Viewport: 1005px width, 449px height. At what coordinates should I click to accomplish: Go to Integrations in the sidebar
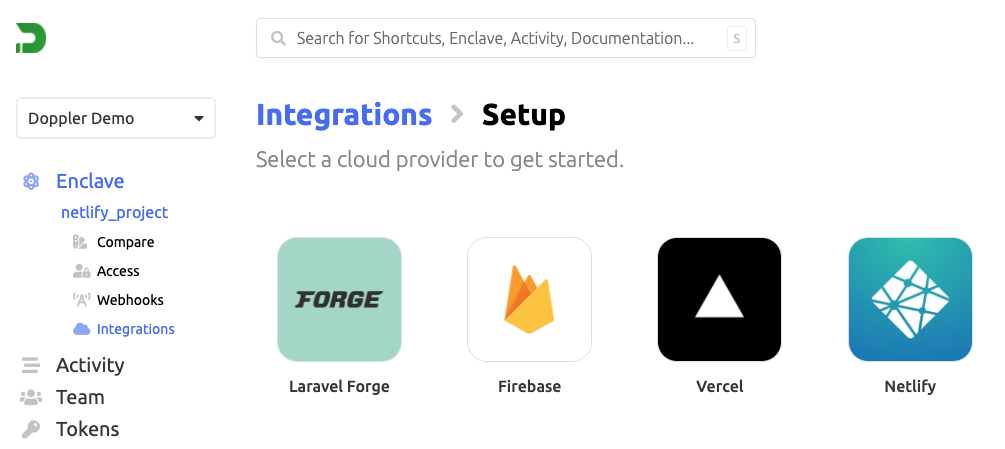pos(135,329)
